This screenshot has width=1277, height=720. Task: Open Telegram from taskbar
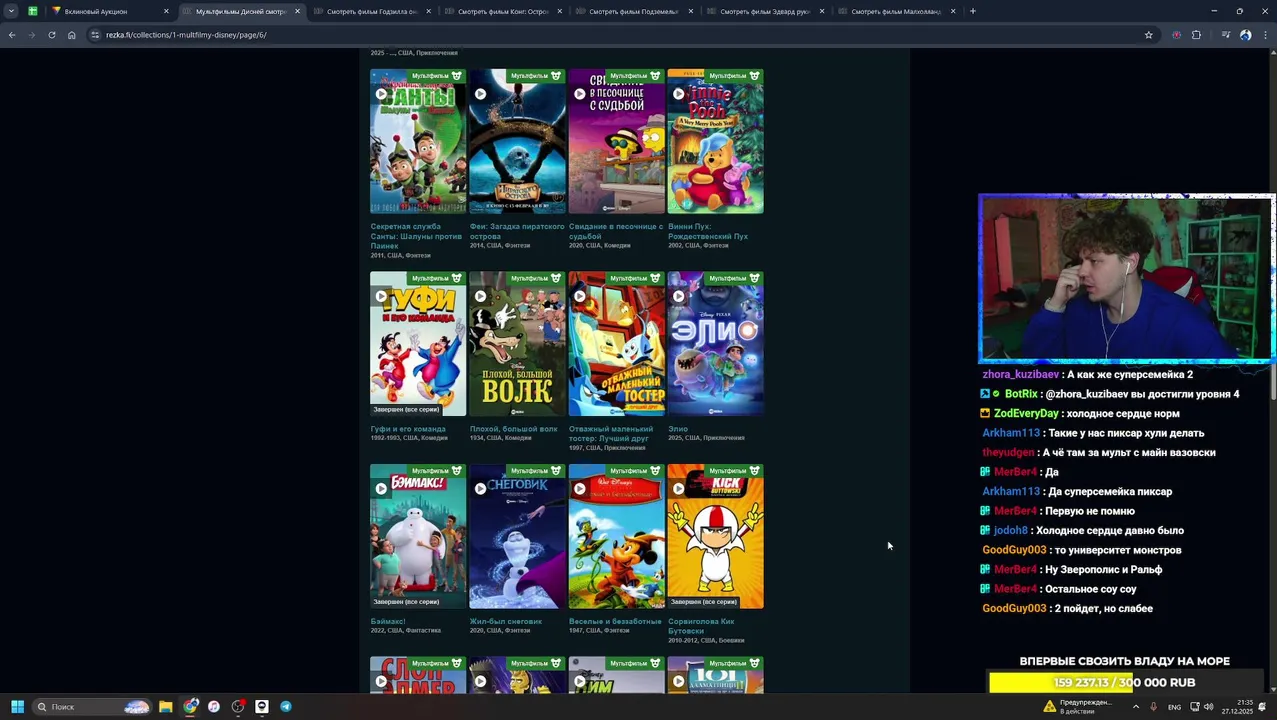286,706
